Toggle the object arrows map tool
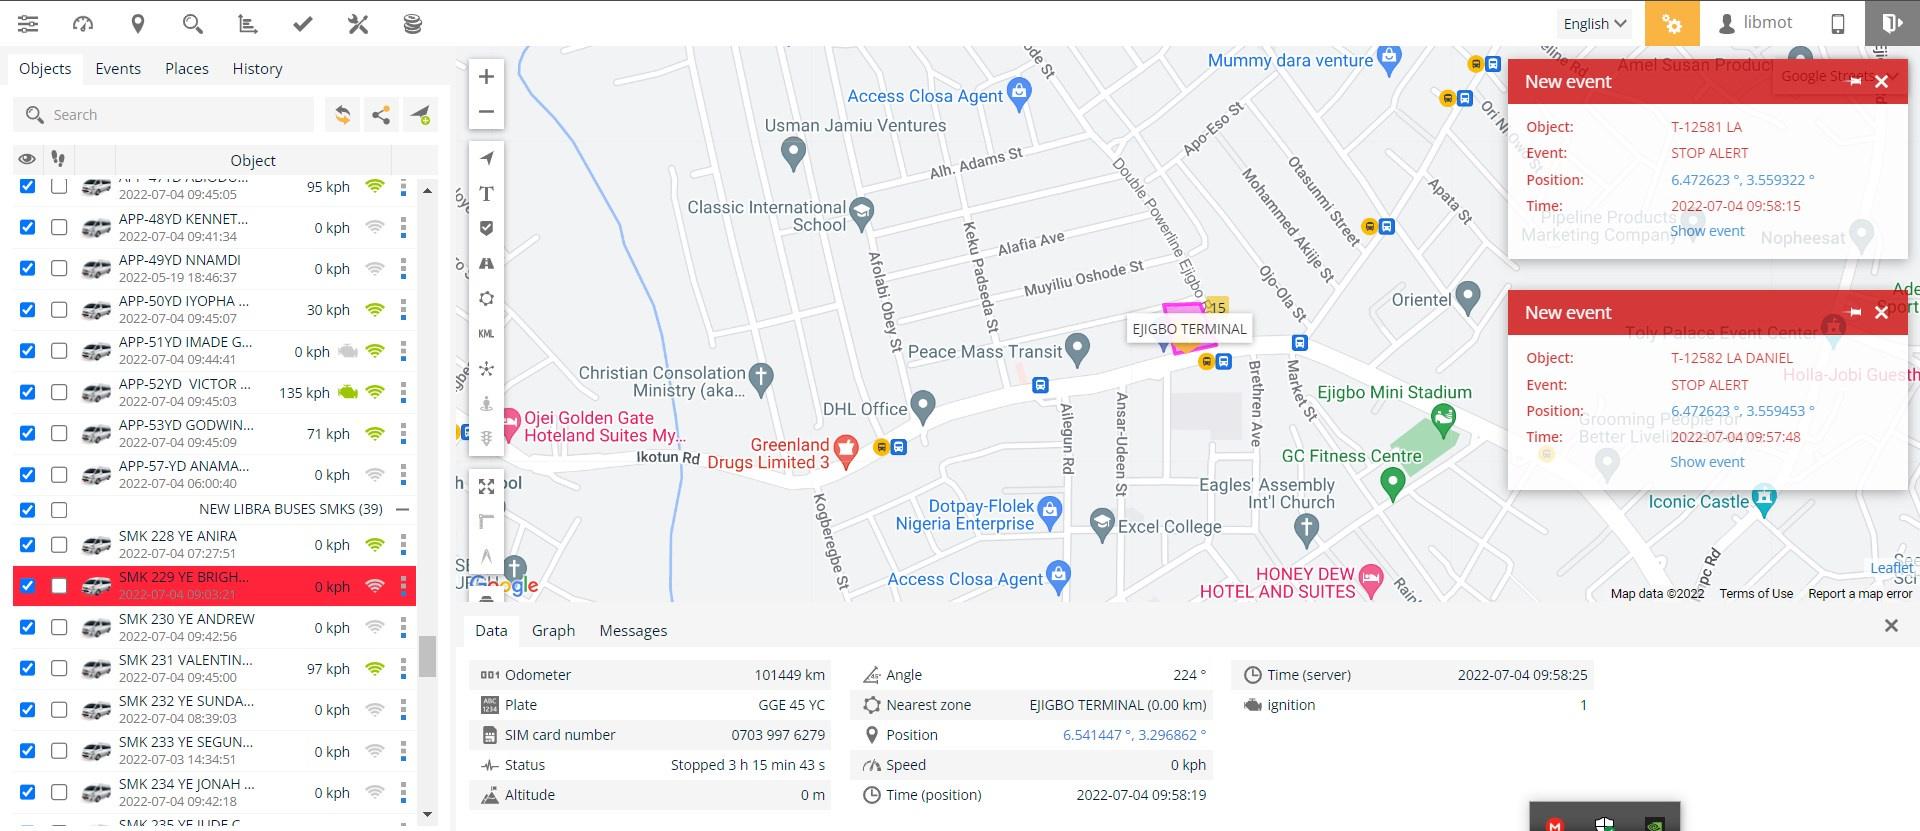This screenshot has width=1920, height=831. pos(486,158)
